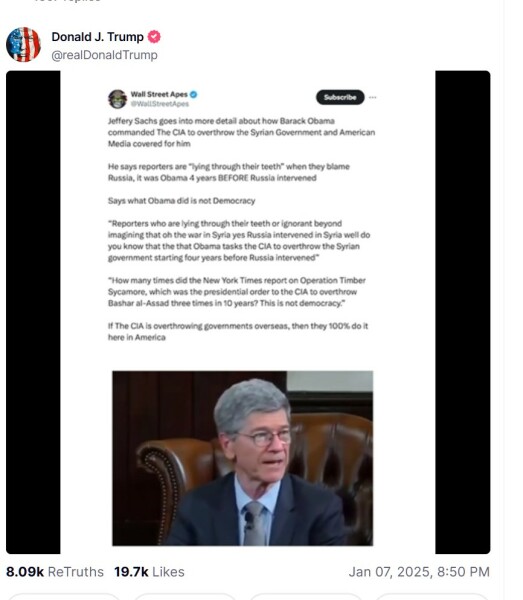Click the line "Says what Obama did is not Democracy"
The image size is (523, 600).
[x=181, y=201]
